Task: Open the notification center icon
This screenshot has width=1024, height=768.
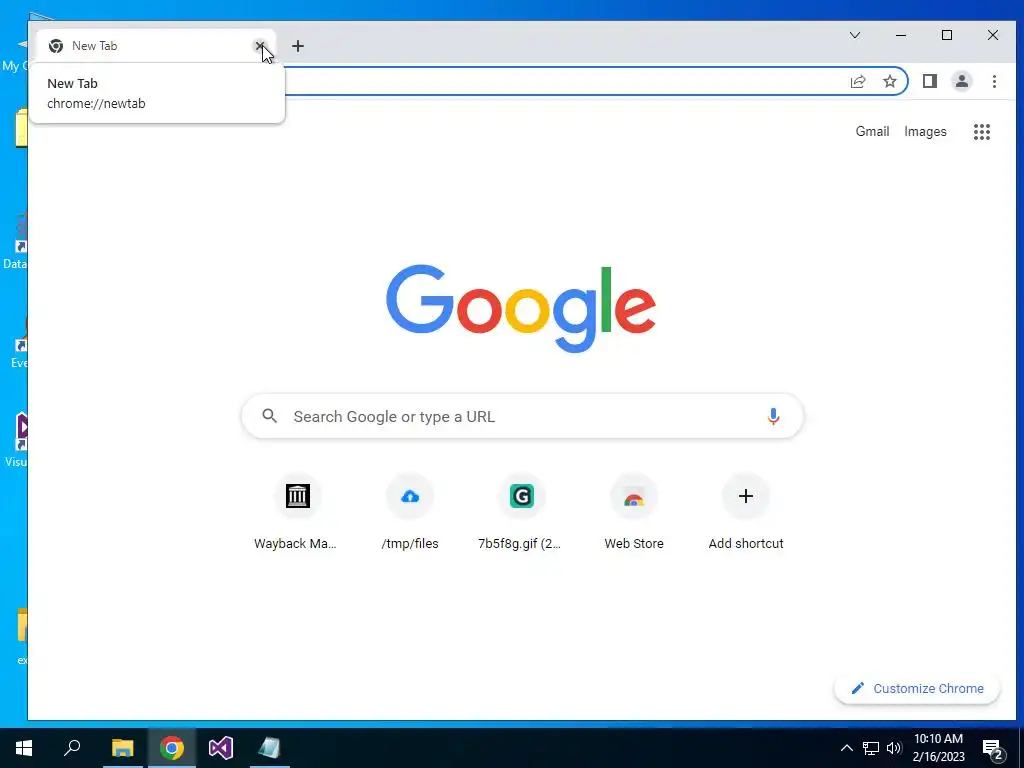Action: coord(993,749)
